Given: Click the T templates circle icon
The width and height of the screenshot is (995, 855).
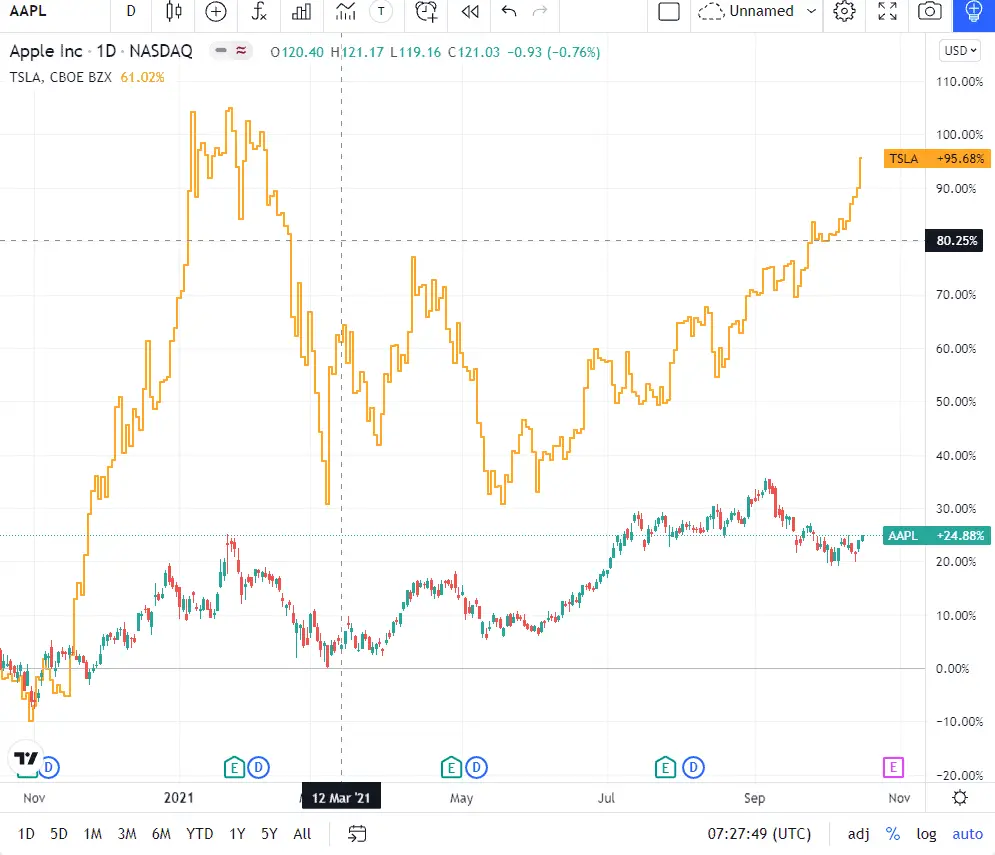Looking at the screenshot, I should (x=381, y=11).
